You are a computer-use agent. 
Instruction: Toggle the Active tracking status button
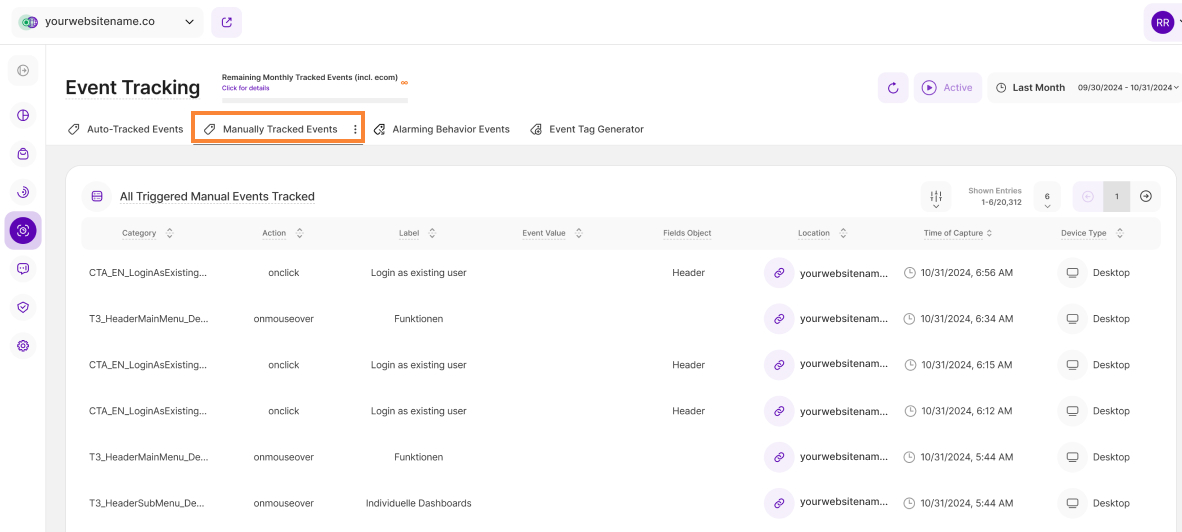point(946,88)
